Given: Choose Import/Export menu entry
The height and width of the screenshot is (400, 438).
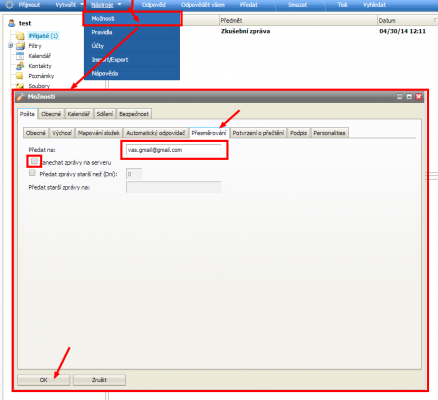Looking at the screenshot, I should point(132,60).
